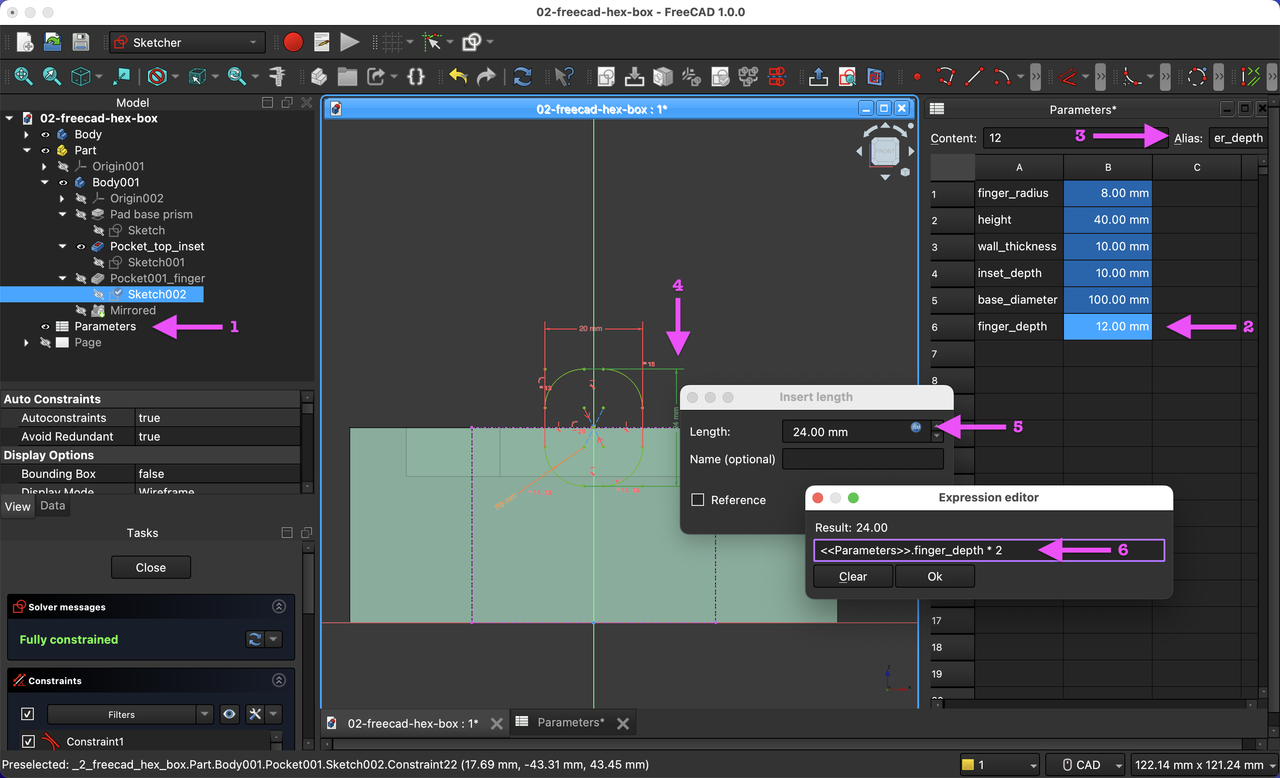This screenshot has height=778, width=1280.
Task: Select the Line sketch tool
Action: 974,76
